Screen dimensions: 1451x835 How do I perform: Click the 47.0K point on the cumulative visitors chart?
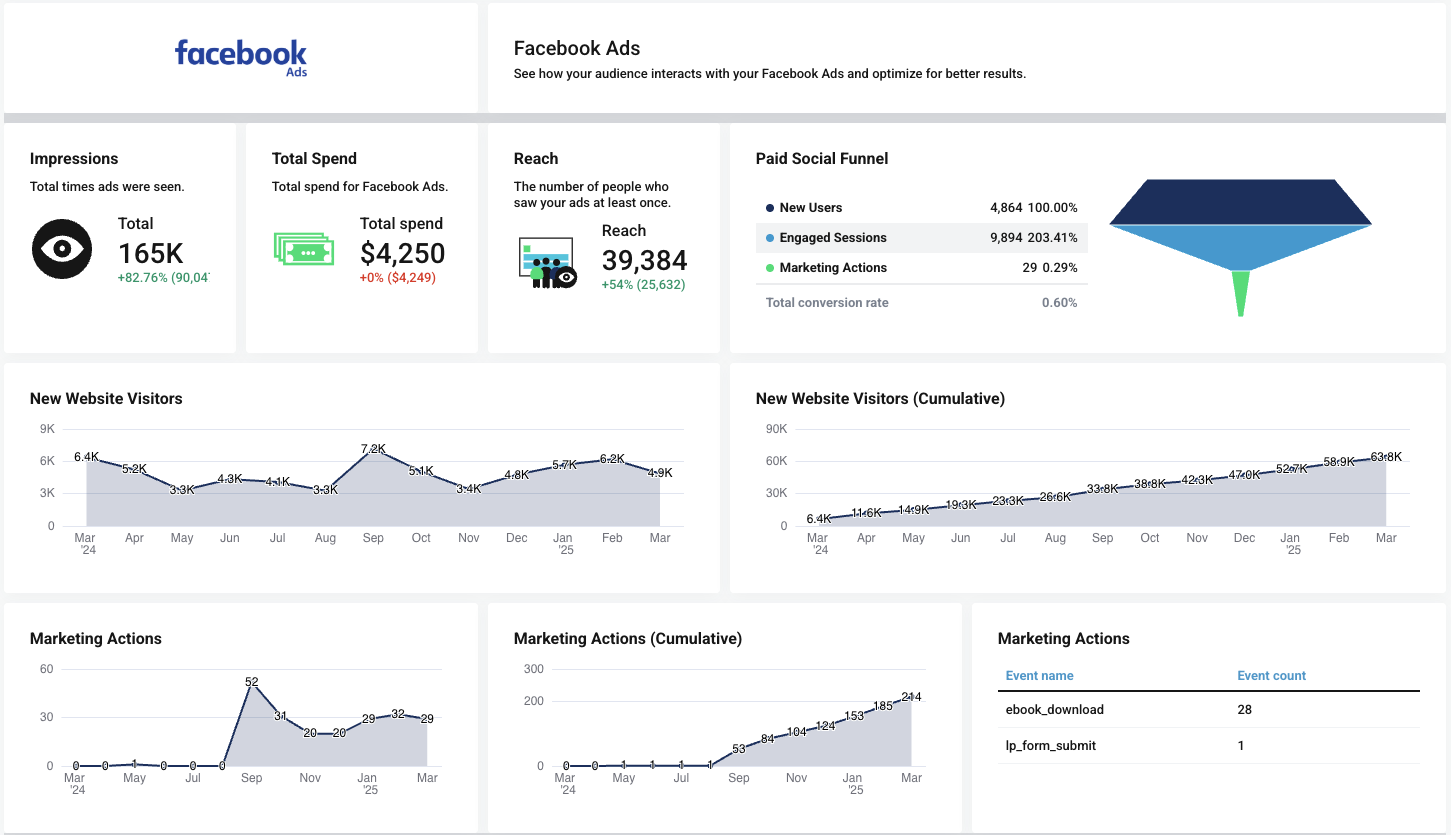1244,475
